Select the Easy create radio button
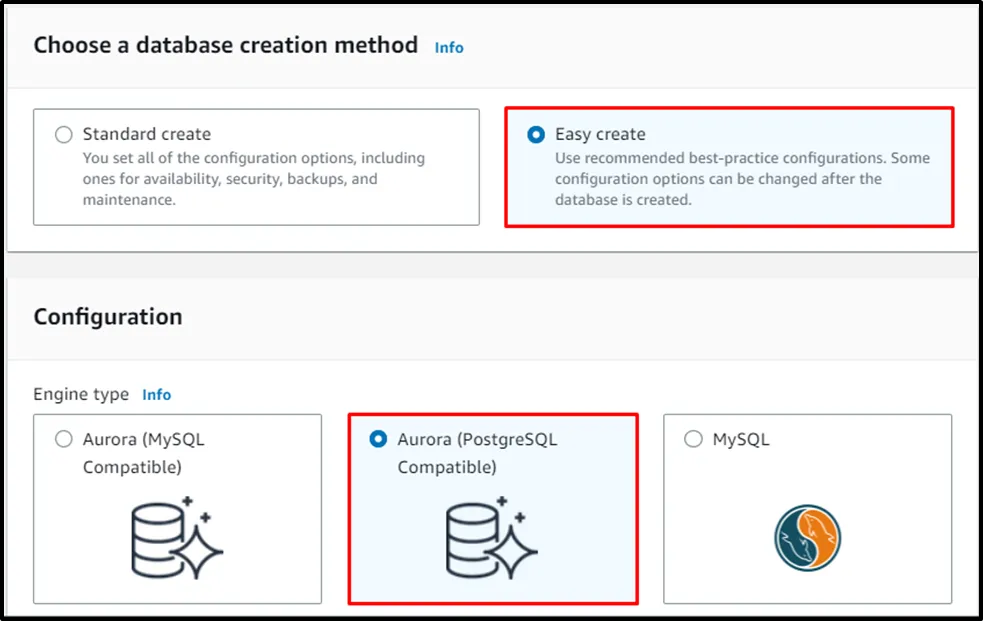 [537, 134]
